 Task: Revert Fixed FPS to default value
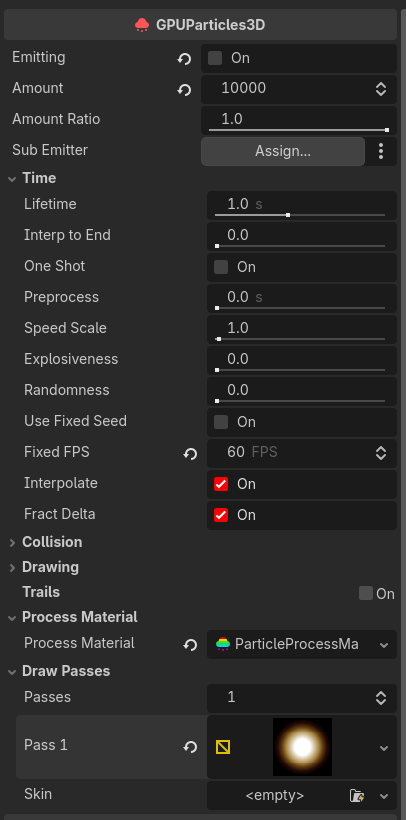190,453
